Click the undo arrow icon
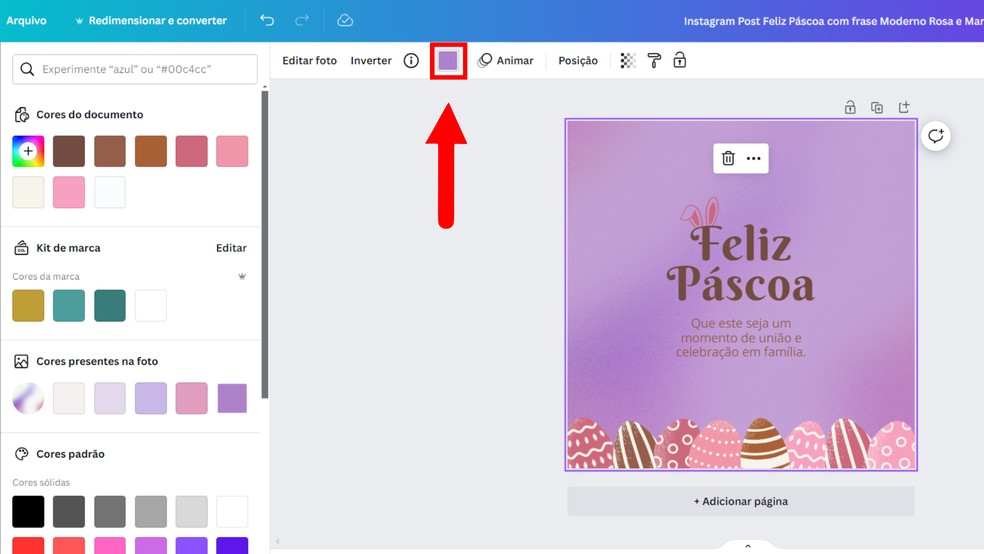Viewport: 984px width, 554px height. 267,20
